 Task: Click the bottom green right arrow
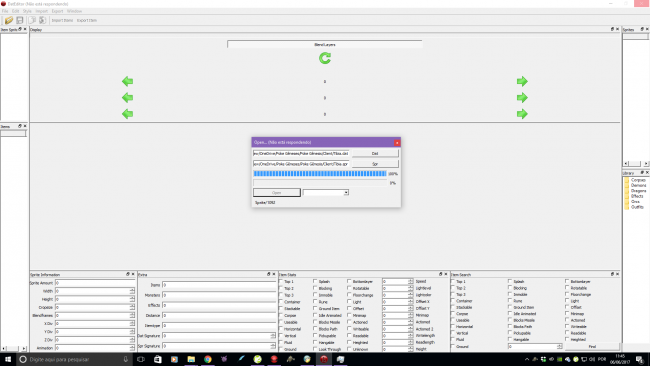coord(522,114)
